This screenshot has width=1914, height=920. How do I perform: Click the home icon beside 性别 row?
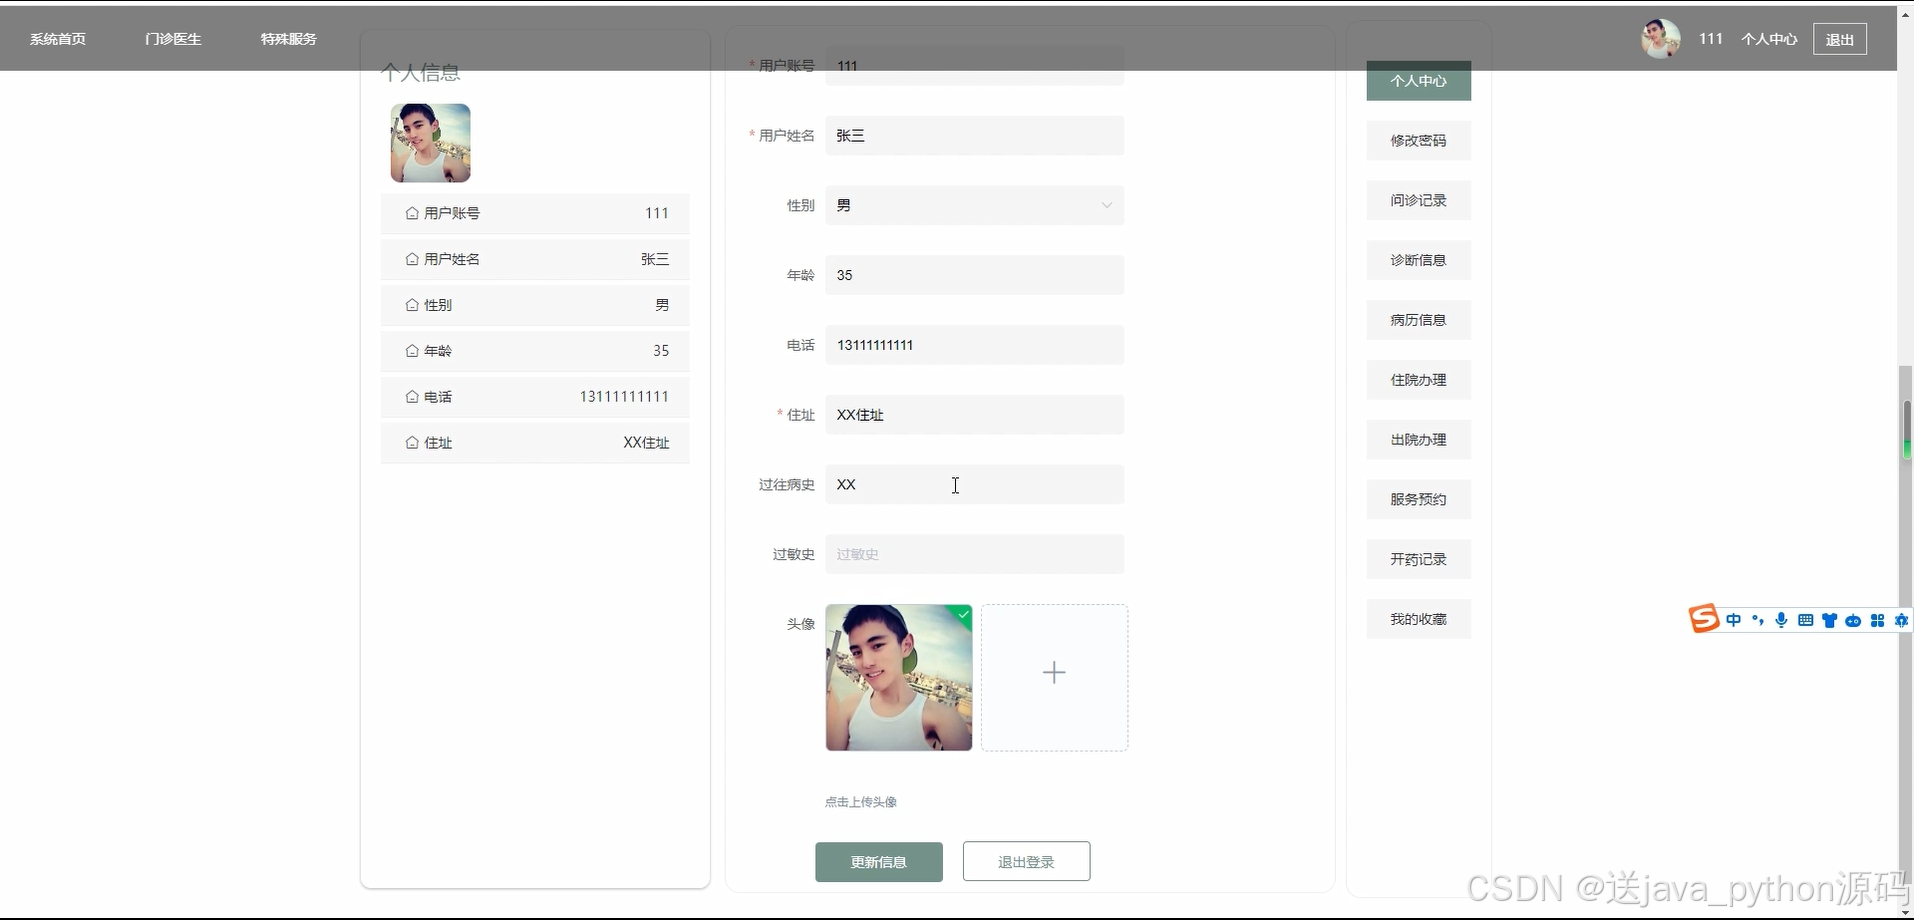412,305
